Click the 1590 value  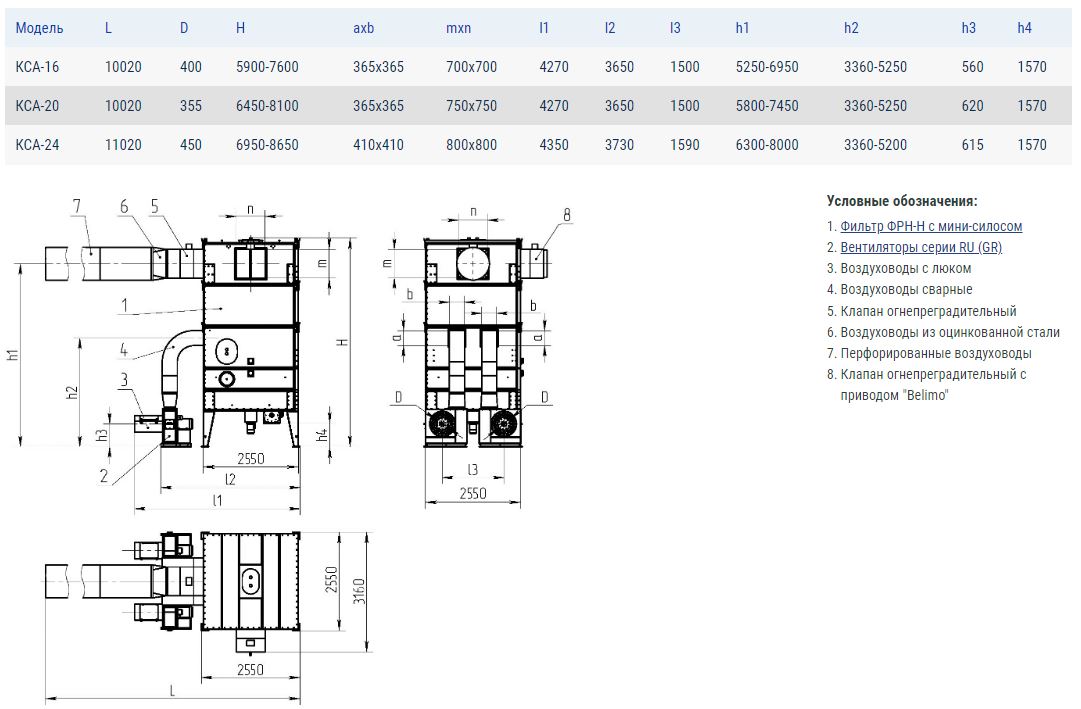tap(685, 145)
